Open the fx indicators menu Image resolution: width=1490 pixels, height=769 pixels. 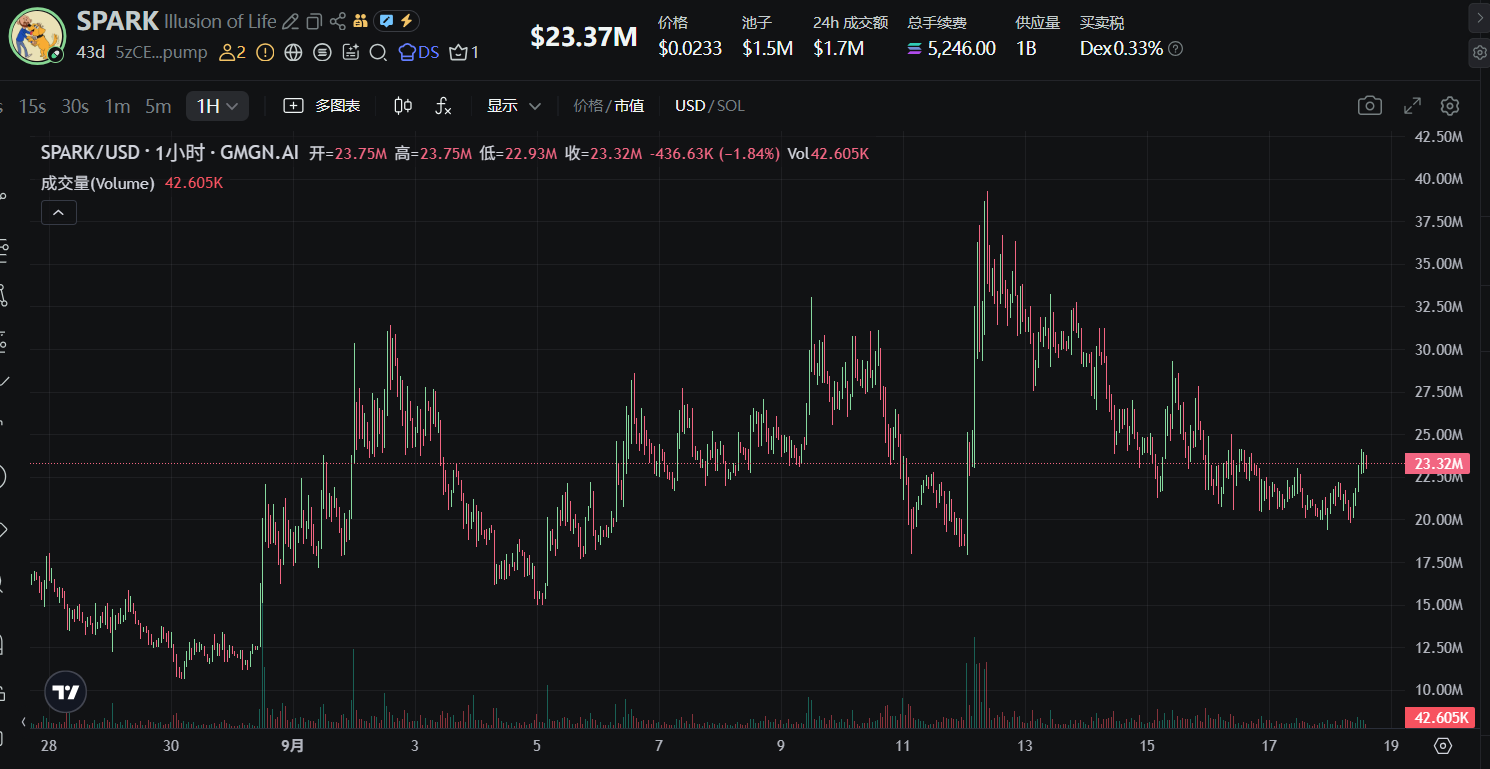click(443, 106)
